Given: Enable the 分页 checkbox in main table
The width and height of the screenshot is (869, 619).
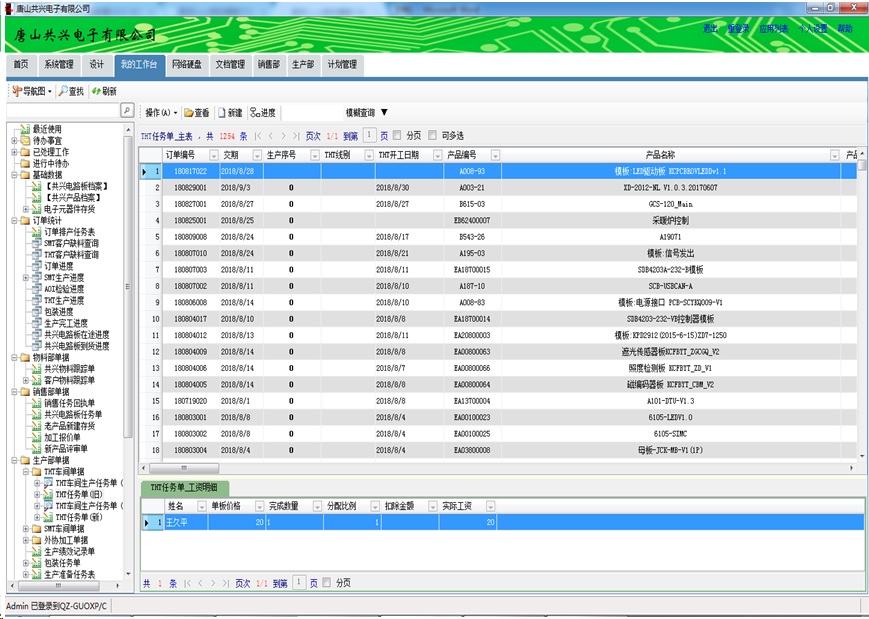Looking at the screenshot, I should tap(397, 135).
